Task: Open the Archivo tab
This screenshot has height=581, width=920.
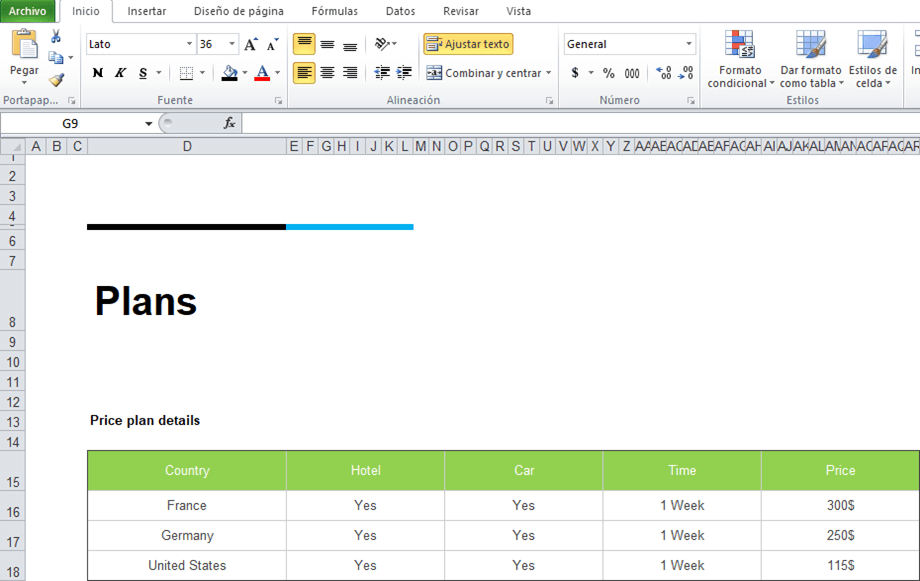Action: (x=28, y=11)
